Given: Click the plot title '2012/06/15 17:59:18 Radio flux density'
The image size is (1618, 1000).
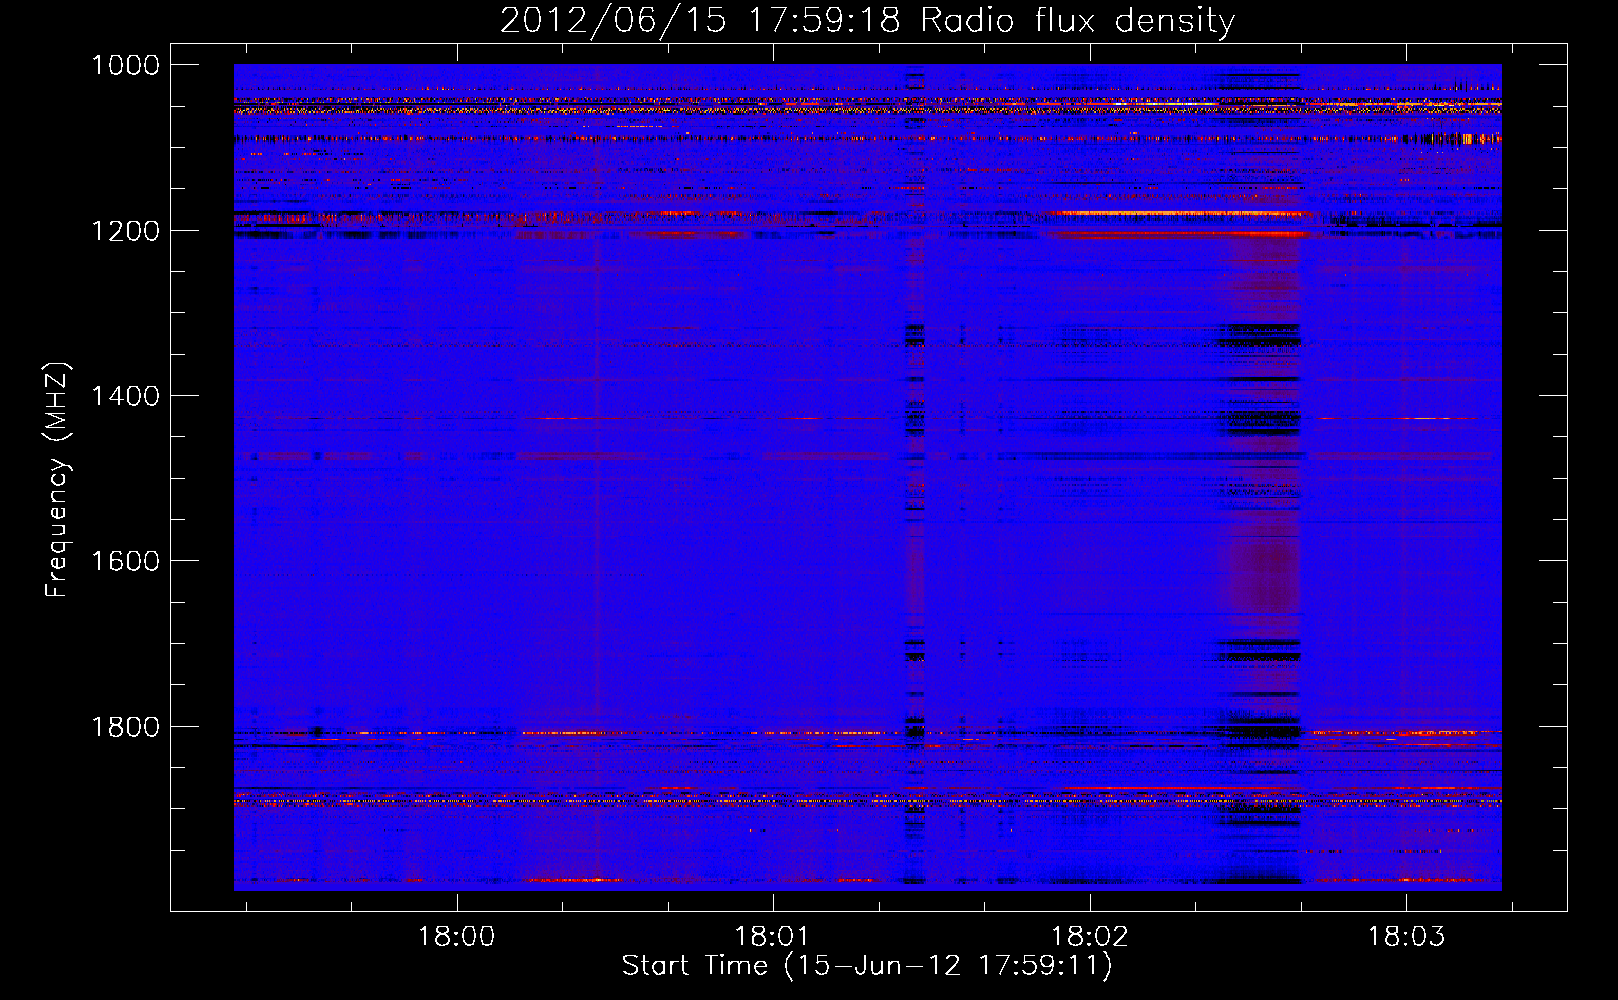Looking at the screenshot, I should (867, 21).
